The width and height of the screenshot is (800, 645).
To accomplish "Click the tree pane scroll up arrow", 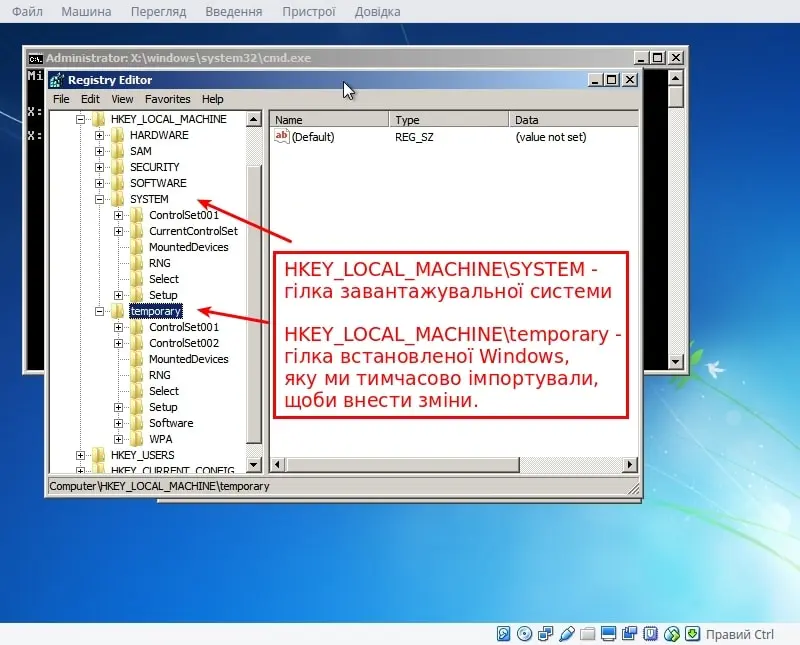I will [x=254, y=119].
